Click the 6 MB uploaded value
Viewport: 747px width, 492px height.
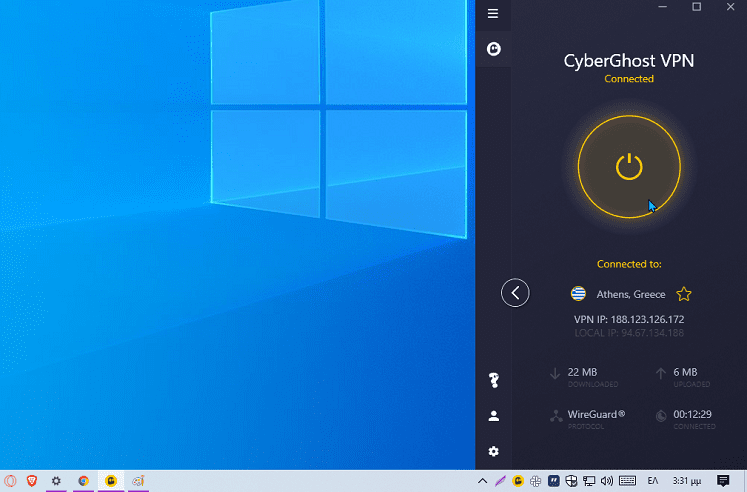pyautogui.click(x=685, y=372)
